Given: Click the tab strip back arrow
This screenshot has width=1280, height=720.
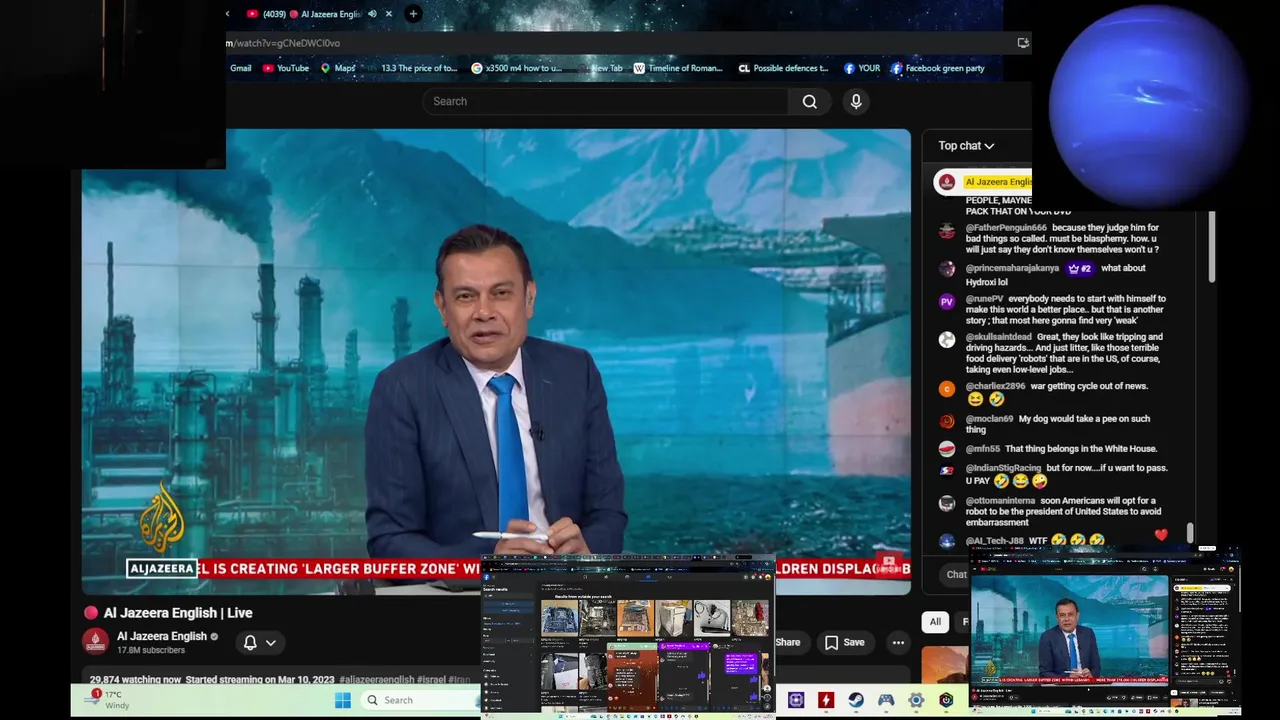Looking at the screenshot, I should coord(227,14).
